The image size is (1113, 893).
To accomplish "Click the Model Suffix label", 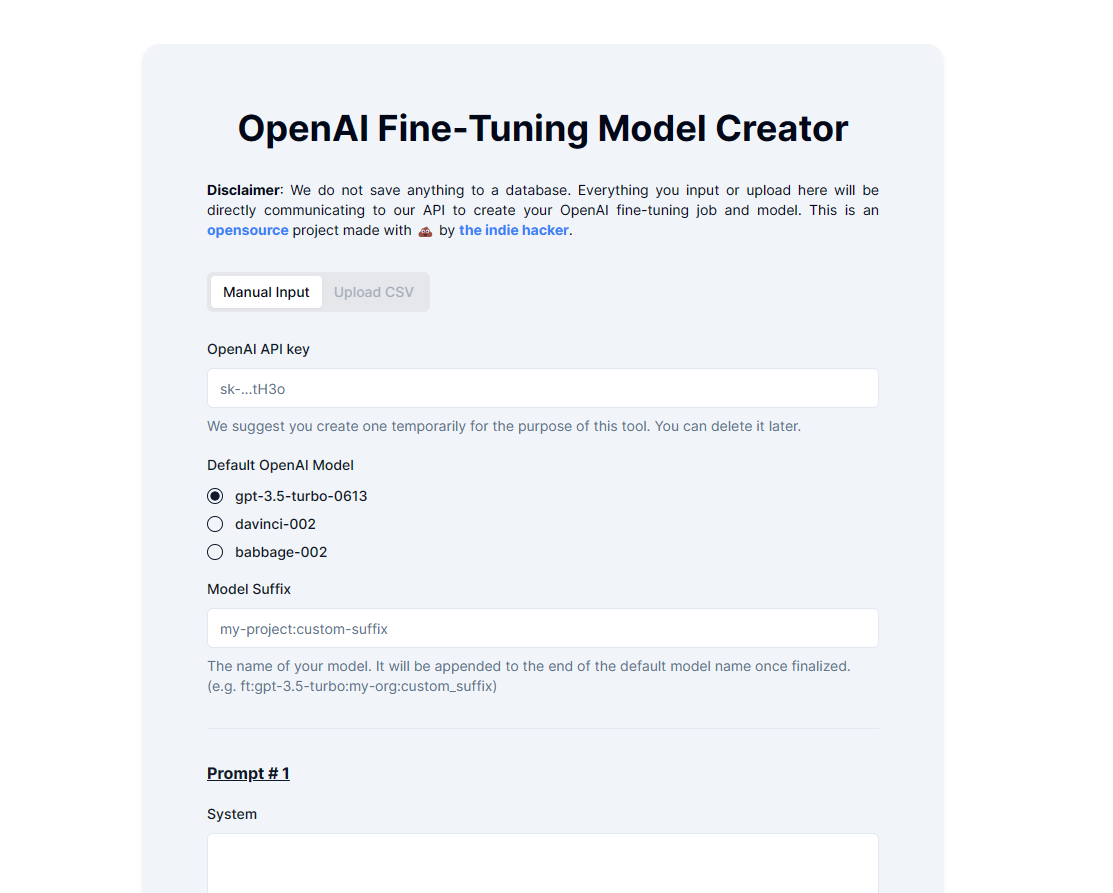I will click(249, 589).
